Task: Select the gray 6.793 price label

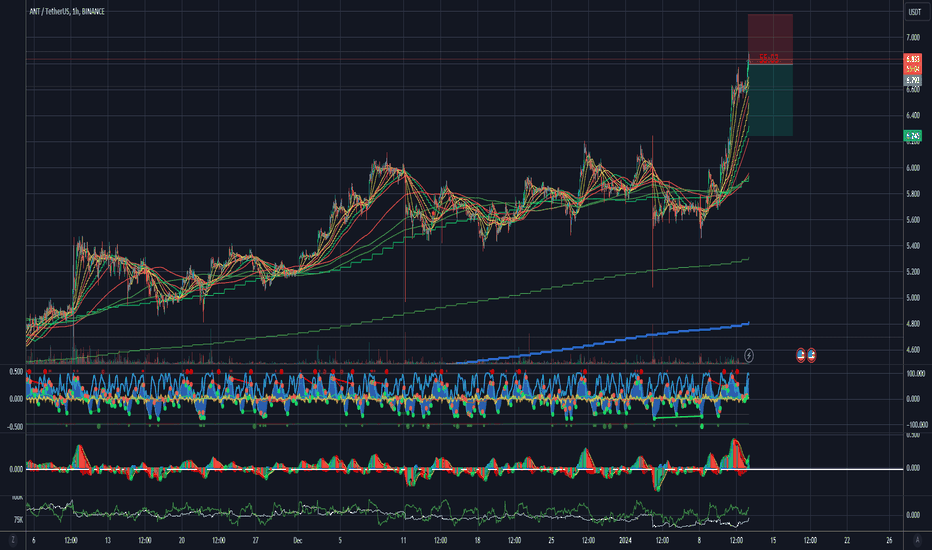Action: click(x=912, y=80)
